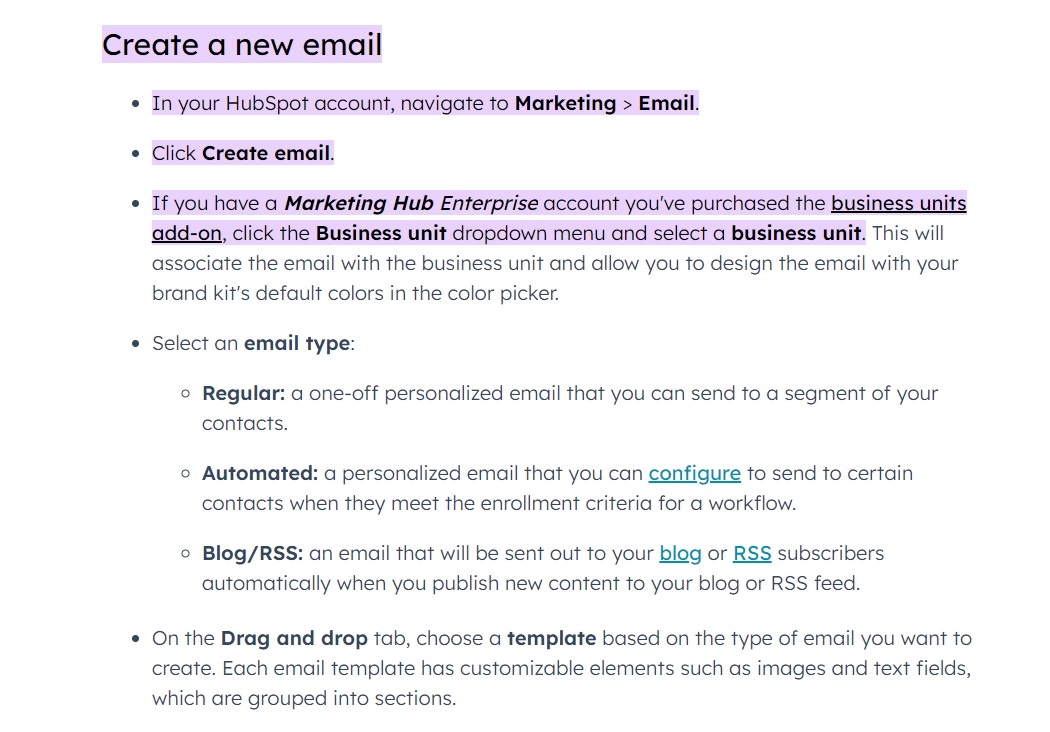Click the bullet before Select an email type
The width and height of the screenshot is (1050, 732).
136,344
